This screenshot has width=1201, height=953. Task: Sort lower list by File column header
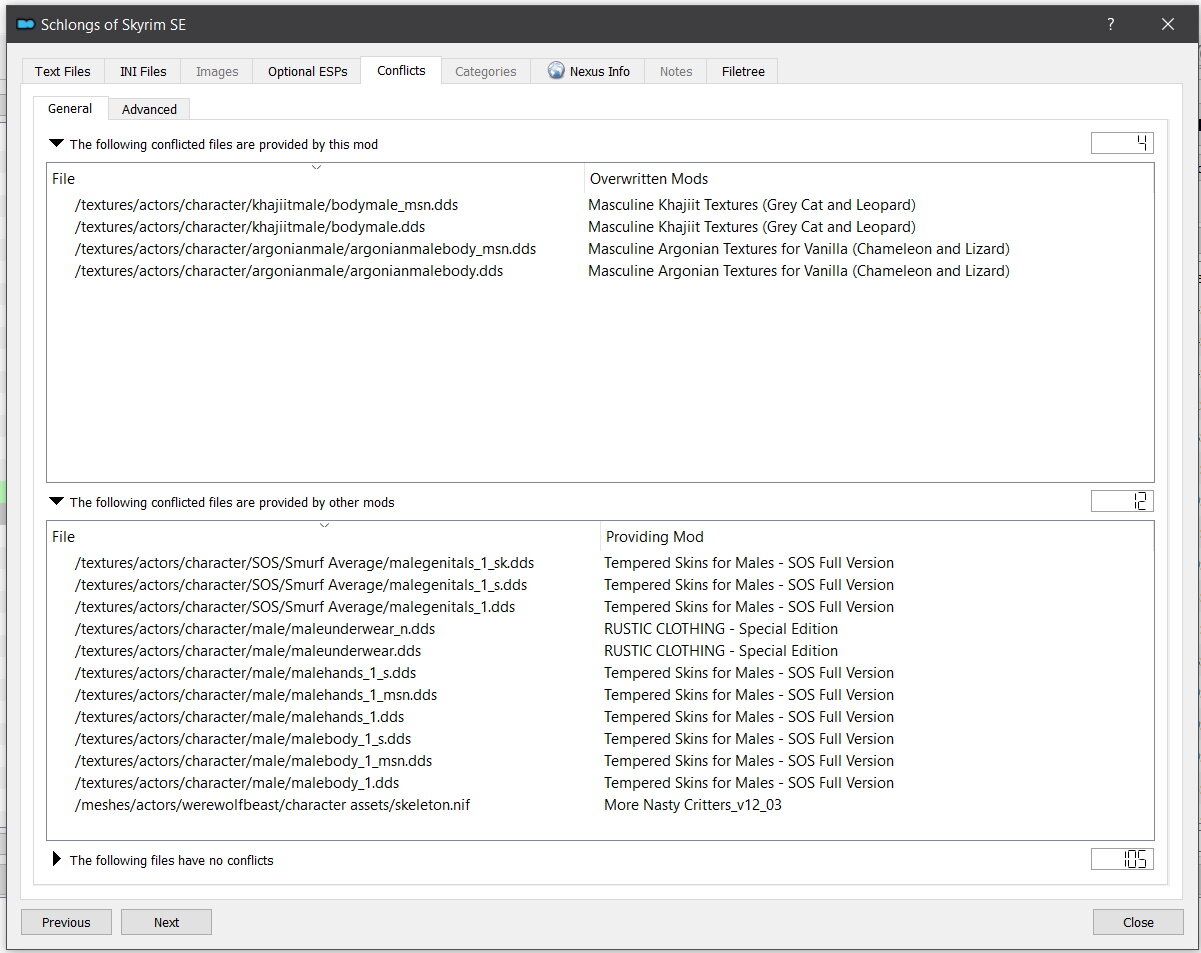tap(324, 536)
